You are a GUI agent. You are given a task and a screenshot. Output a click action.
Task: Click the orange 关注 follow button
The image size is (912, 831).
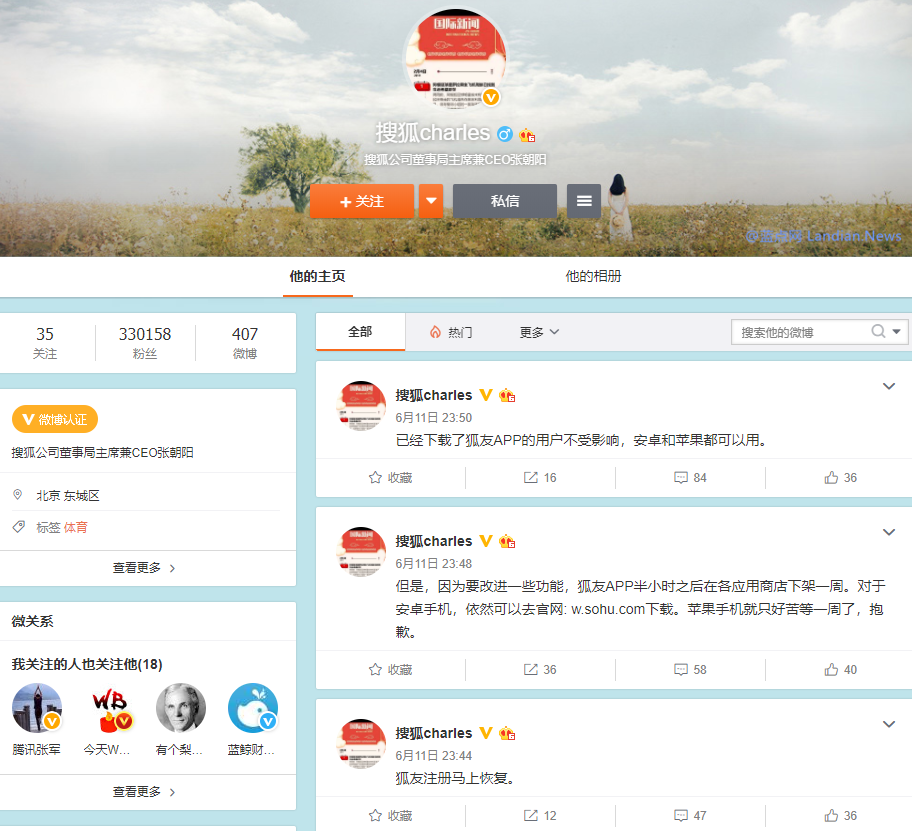pyautogui.click(x=362, y=201)
